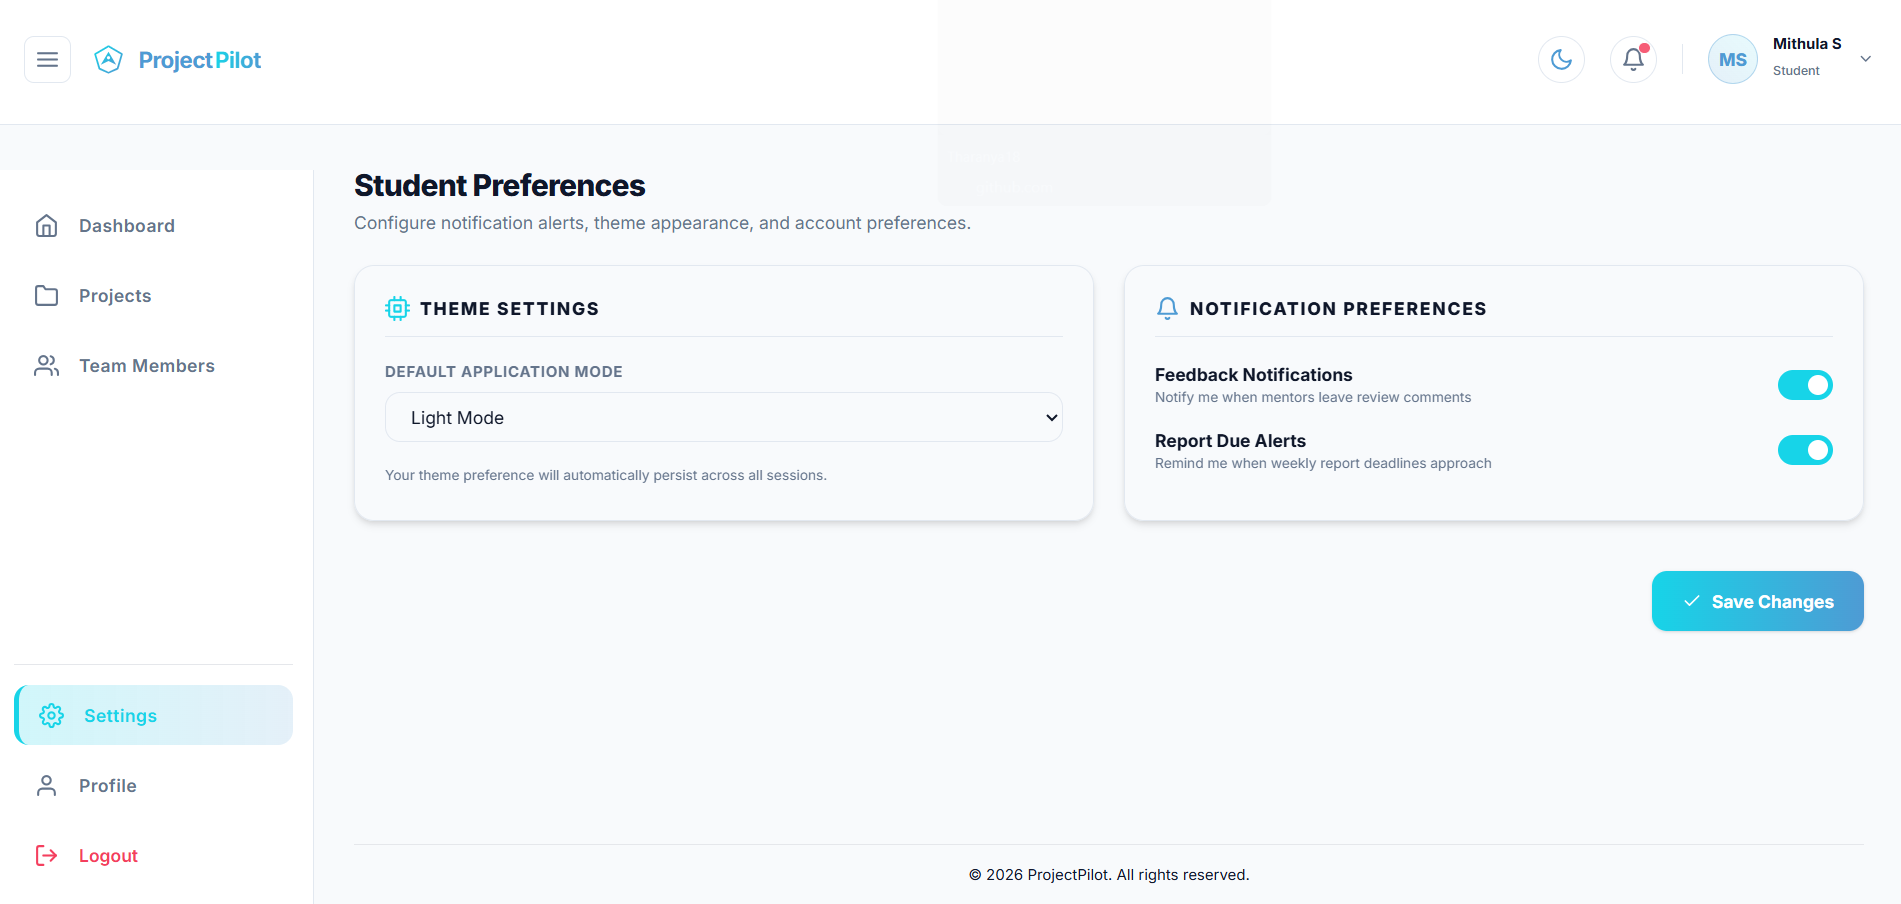
Task: Click the Projects folder icon
Action: tap(46, 296)
